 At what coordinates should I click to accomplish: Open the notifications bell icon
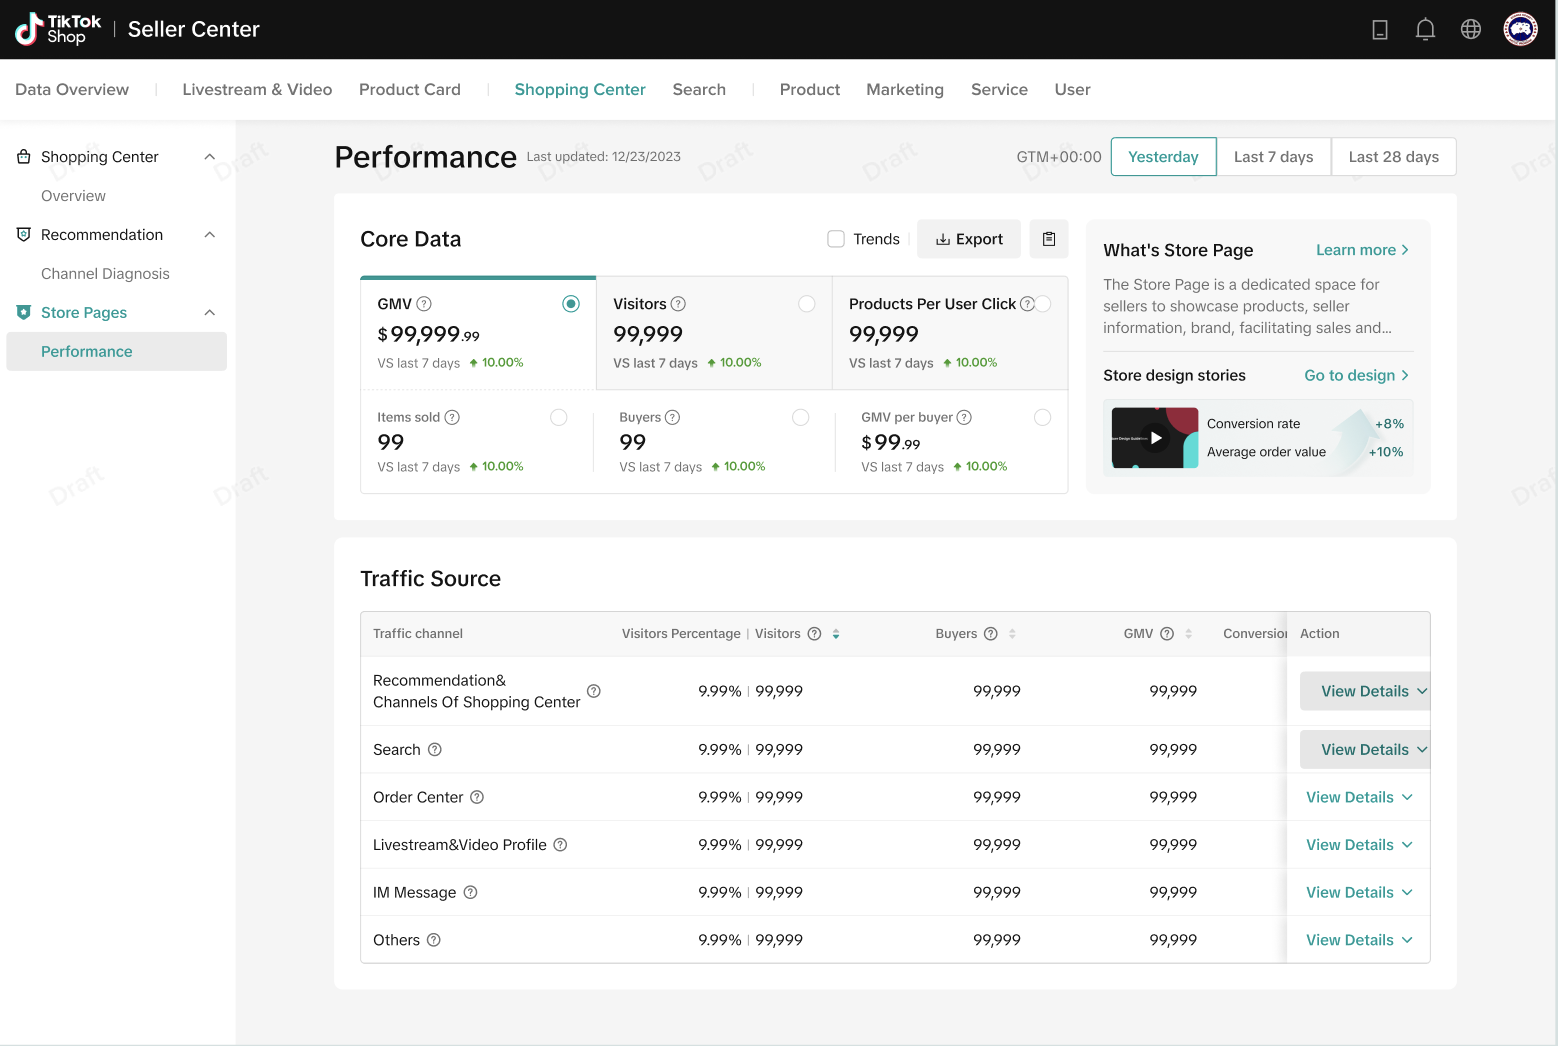1425,30
